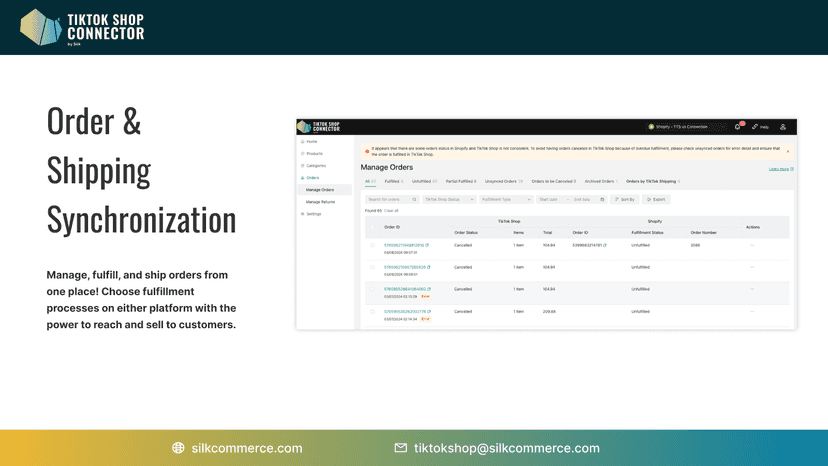Switch to the Orders to be Canceled tab
This screenshot has width=828, height=466.
point(553,182)
